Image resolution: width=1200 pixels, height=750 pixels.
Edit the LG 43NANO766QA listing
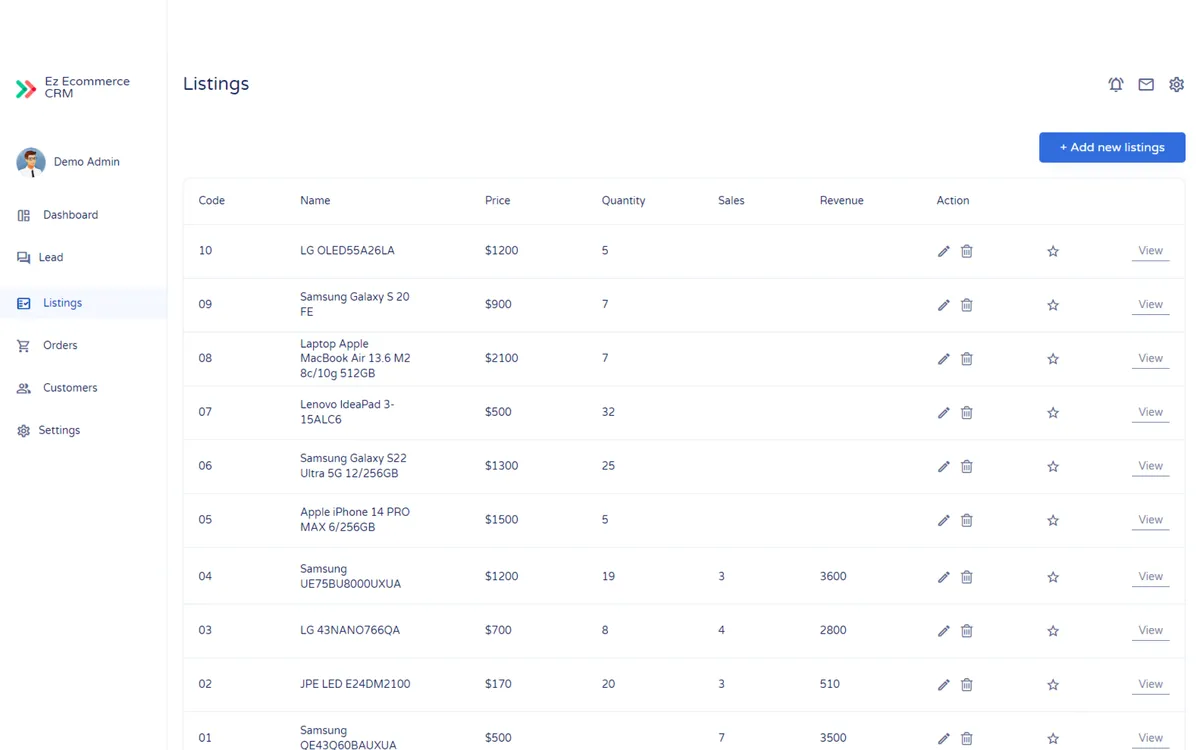[x=943, y=631]
